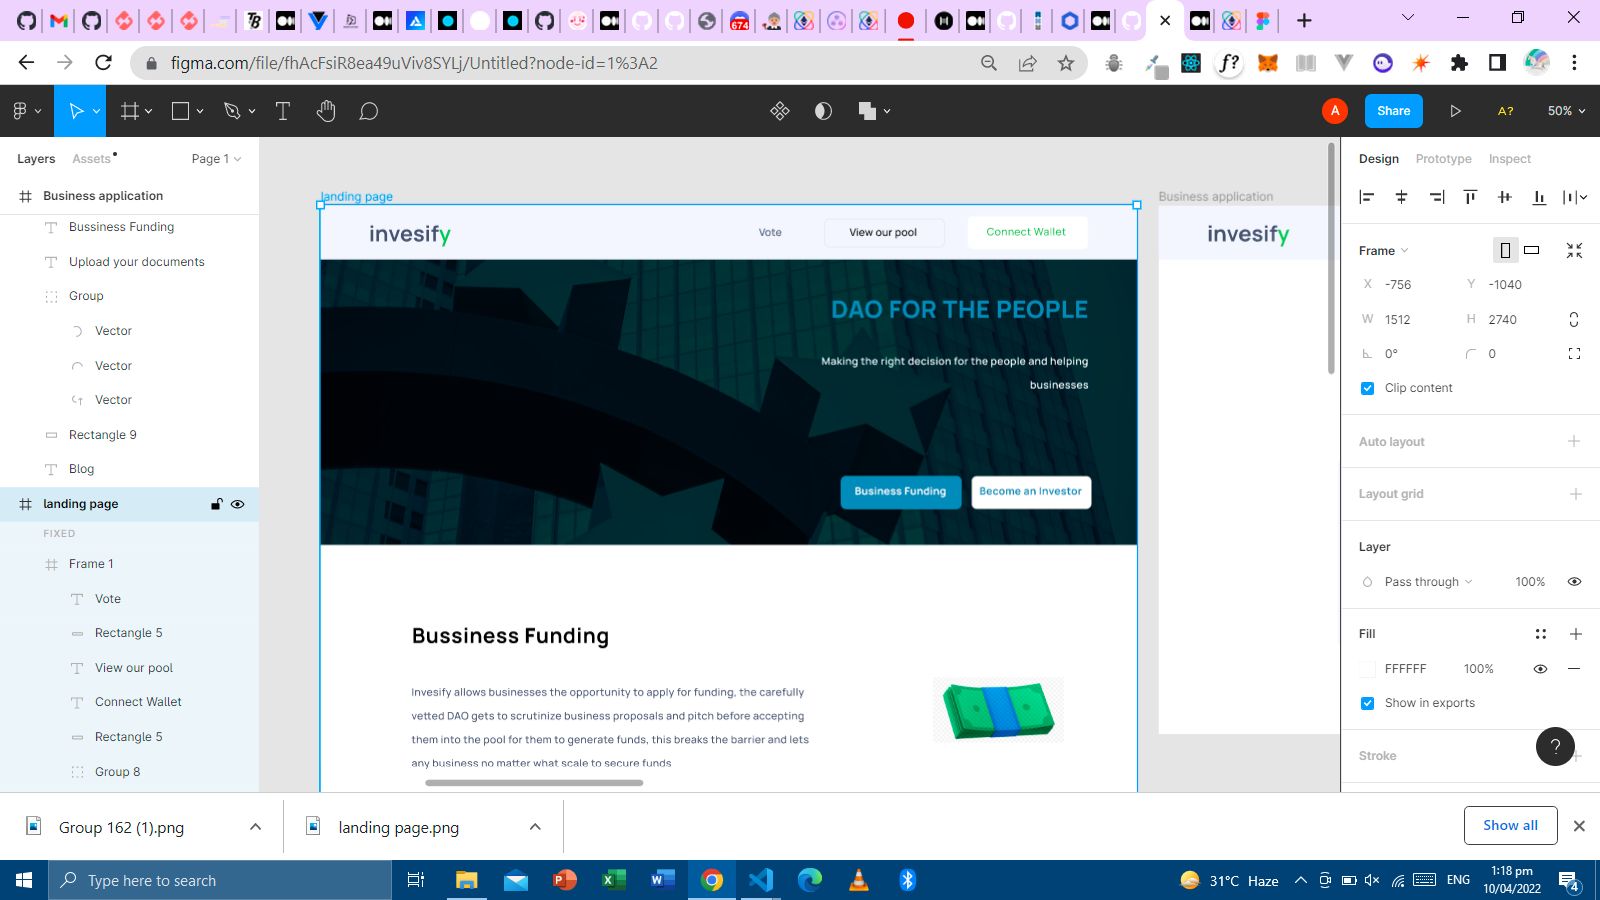Click the FFFFFF fill color swatch
Screen dimensions: 1600x900
[1367, 669]
